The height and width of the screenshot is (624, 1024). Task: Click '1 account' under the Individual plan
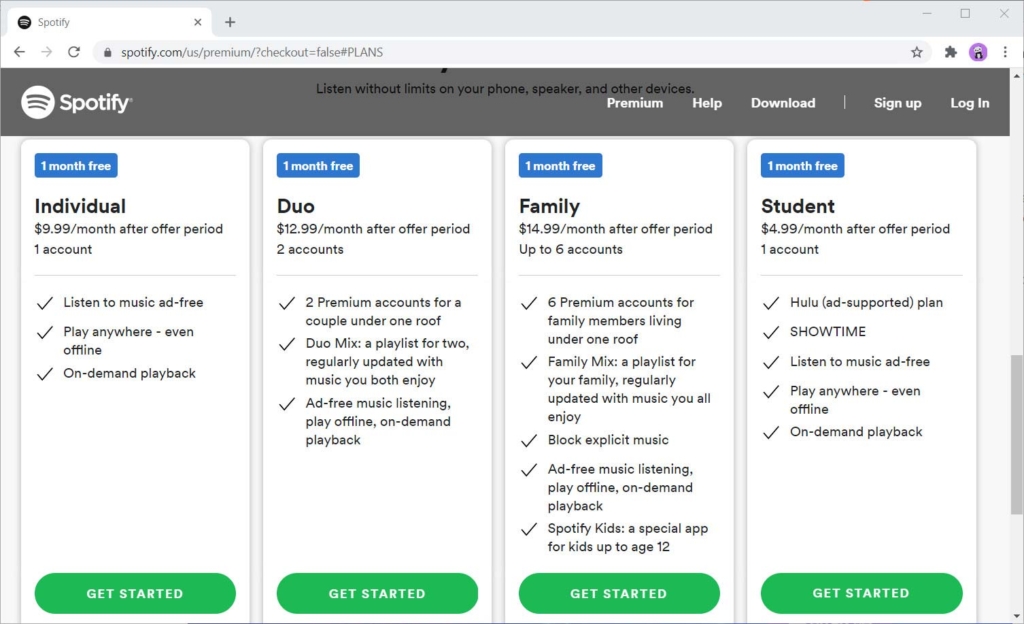63,249
